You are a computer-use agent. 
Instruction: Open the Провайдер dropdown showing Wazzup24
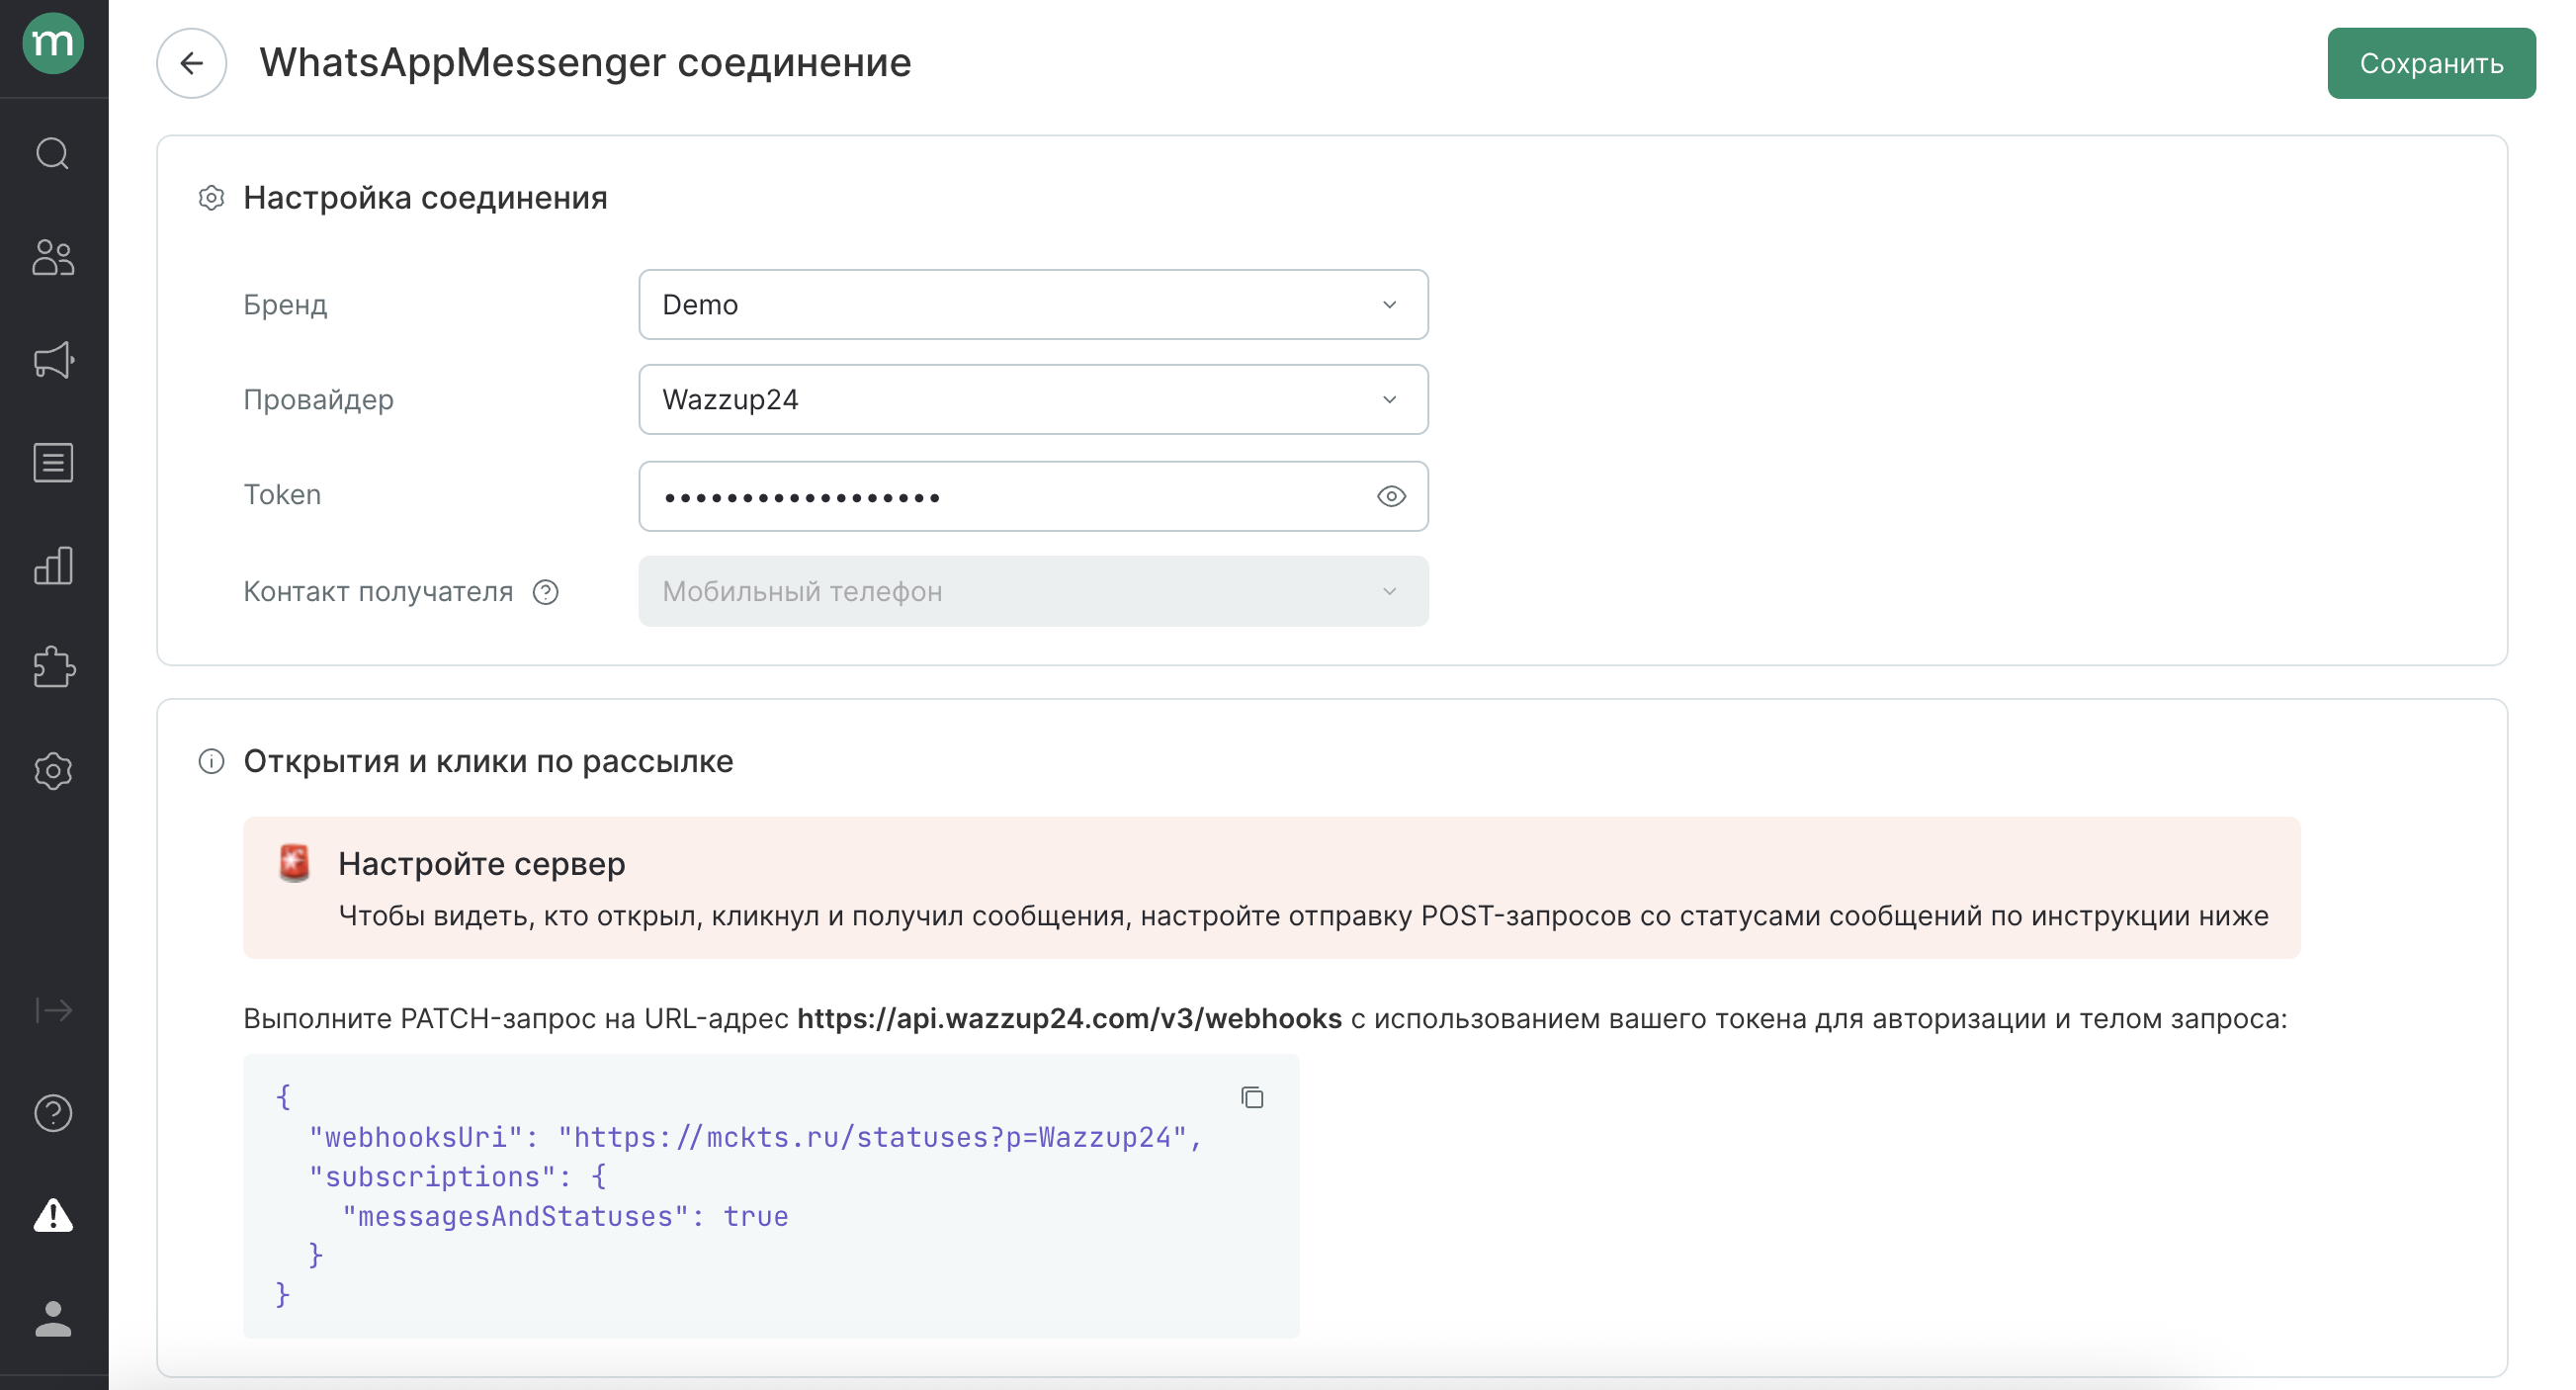(x=1033, y=399)
